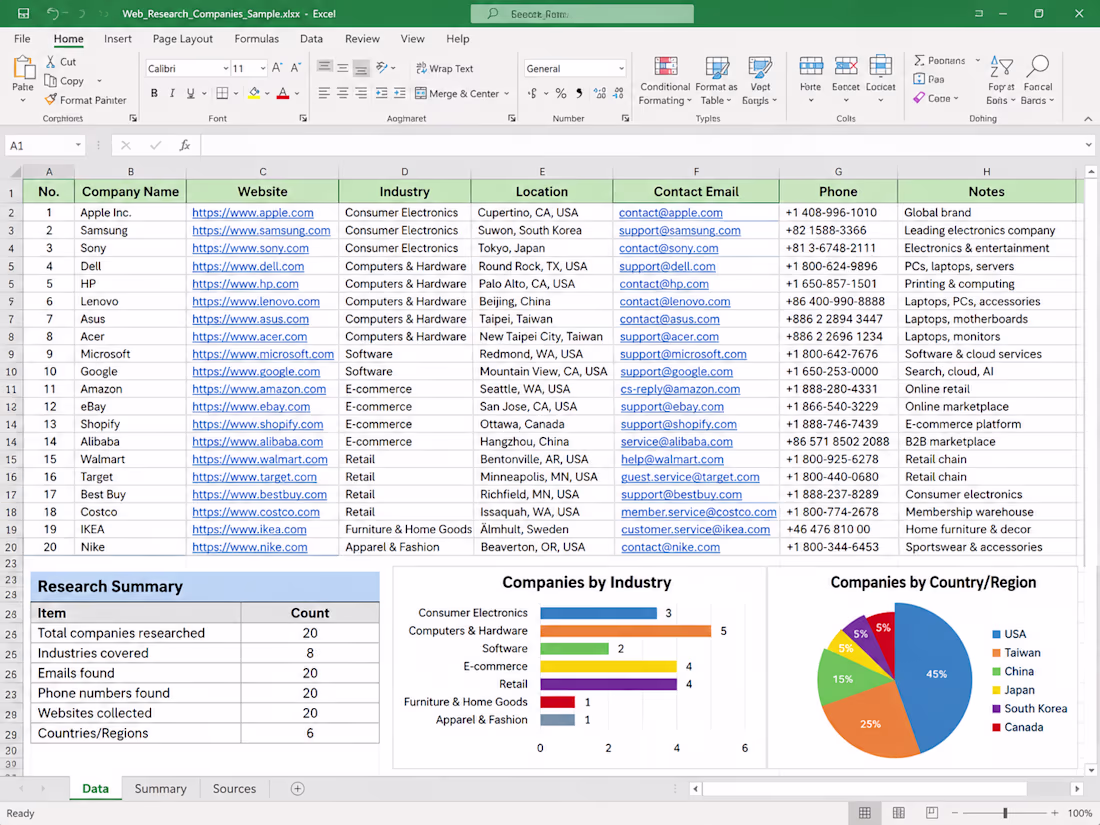The image size is (1100, 825).
Task: Set top vertical alignment
Action: (324, 67)
